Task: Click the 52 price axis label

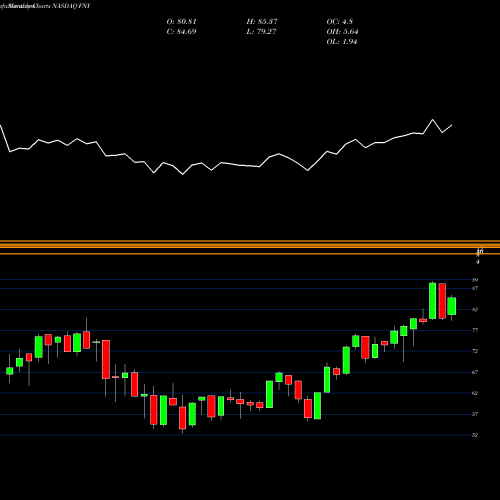Action: (475, 435)
